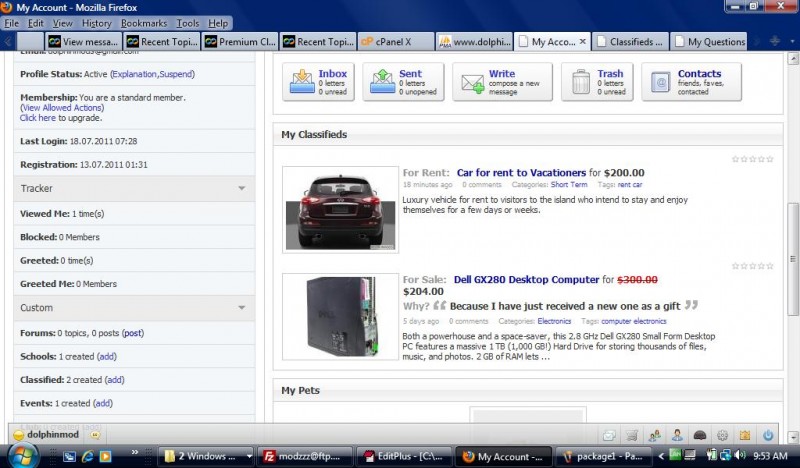The image size is (800, 468).
Task: Click the power icon in the member toolbar
Action: coord(768,435)
